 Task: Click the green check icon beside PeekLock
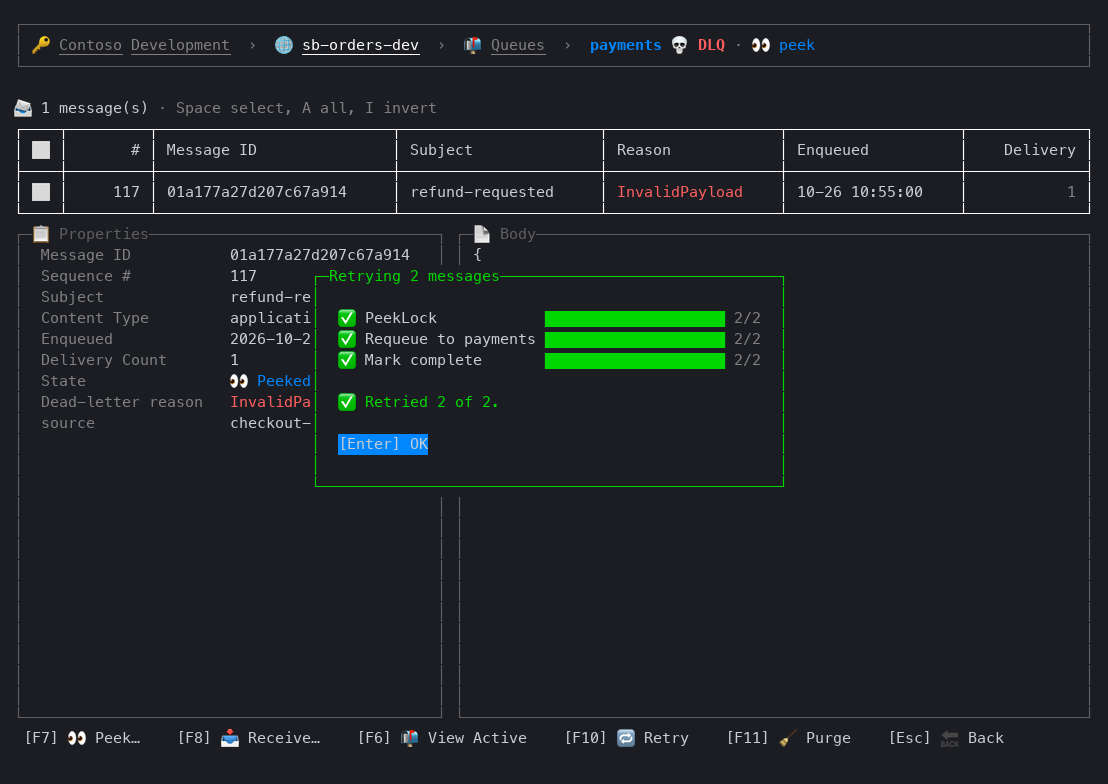(x=347, y=318)
